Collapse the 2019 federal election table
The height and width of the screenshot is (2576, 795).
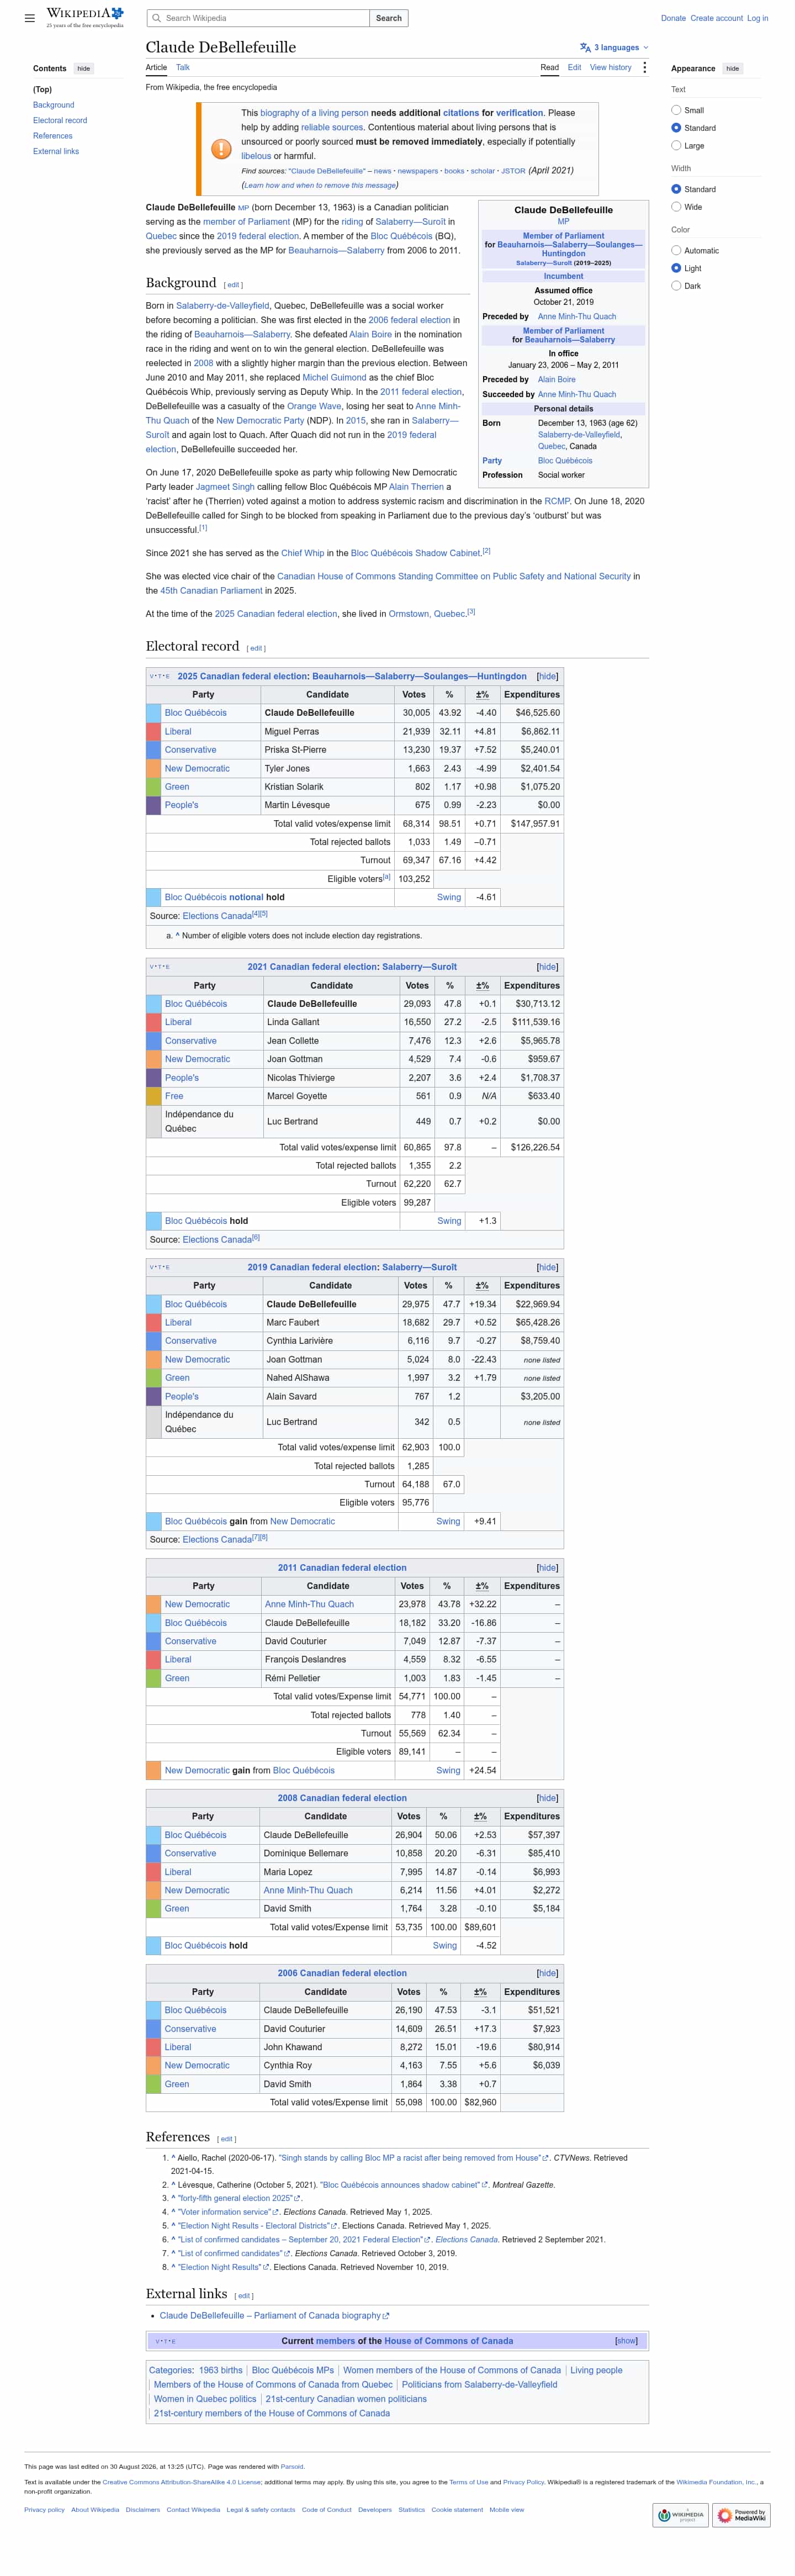click(547, 1267)
